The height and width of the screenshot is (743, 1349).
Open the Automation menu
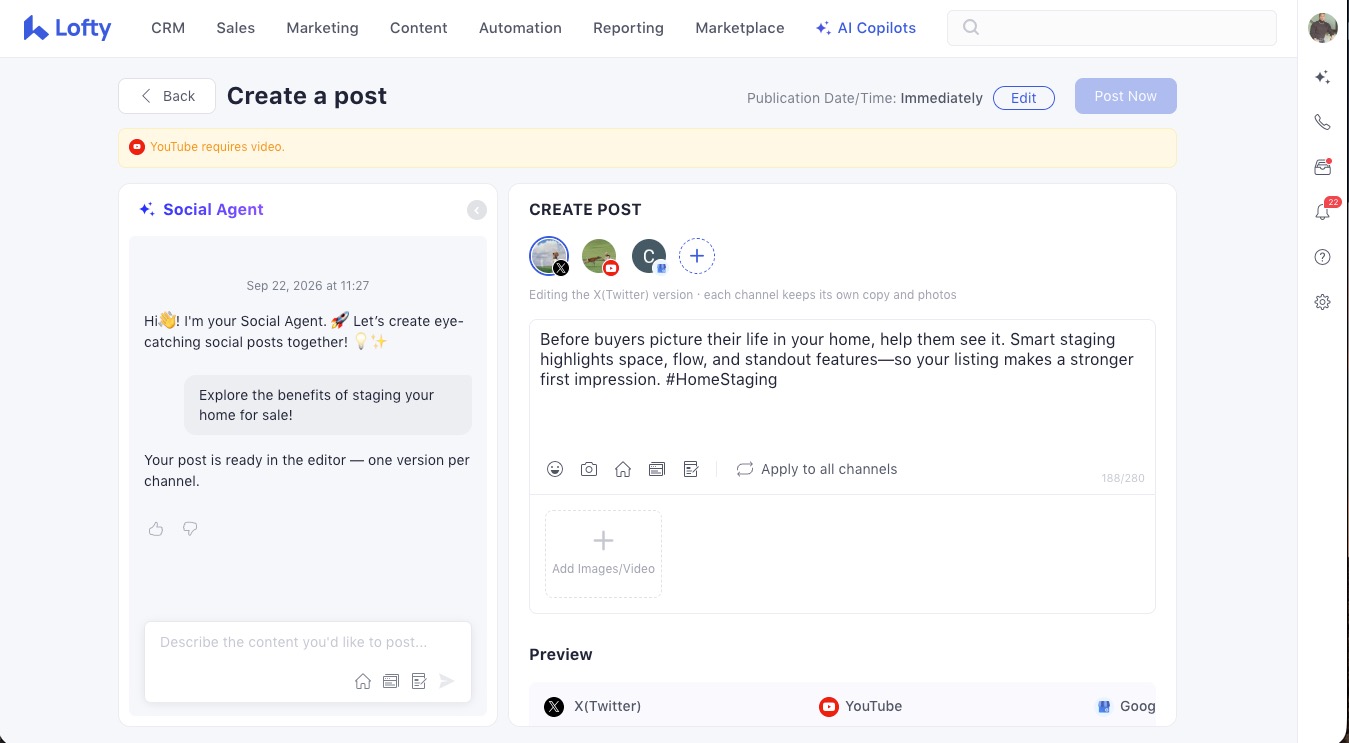pyautogui.click(x=520, y=28)
